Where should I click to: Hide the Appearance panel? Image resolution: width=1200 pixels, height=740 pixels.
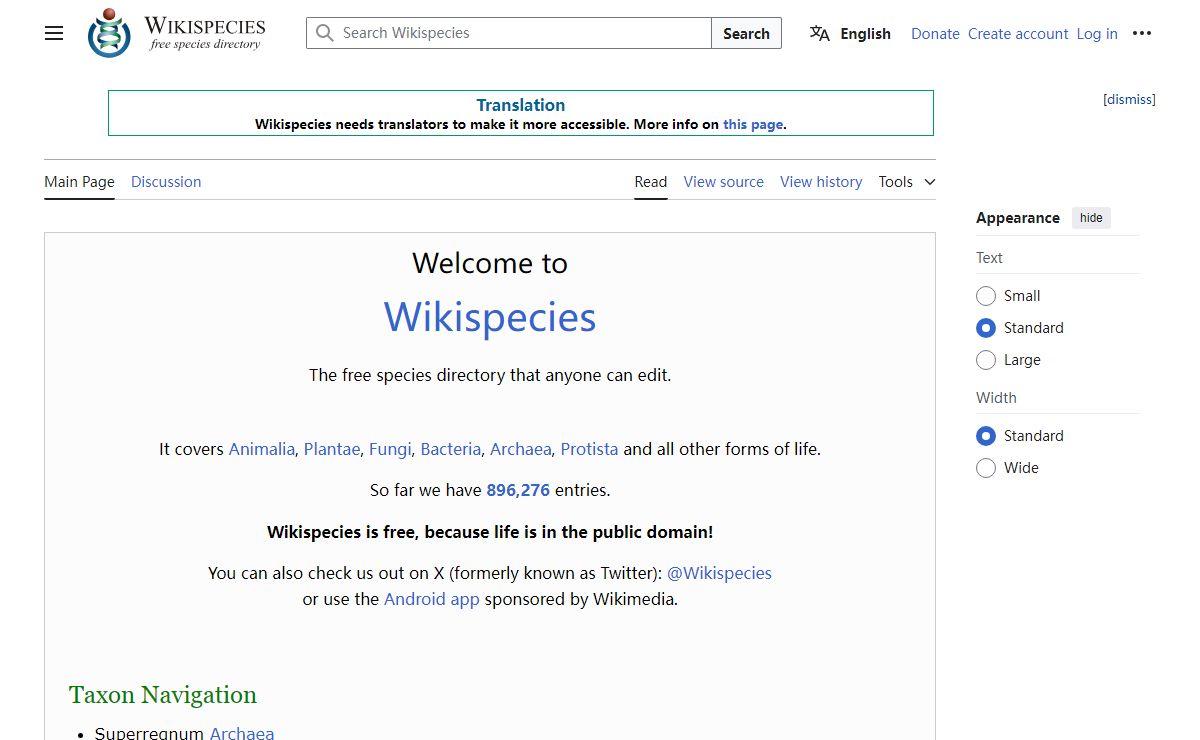click(x=1091, y=218)
